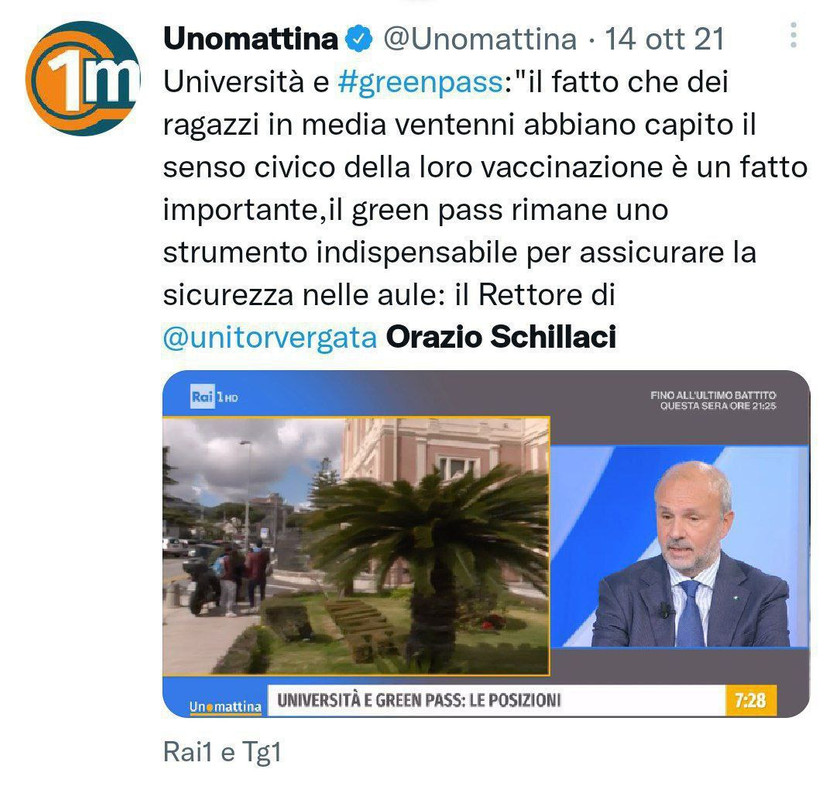Viewport: 836px width, 800px height.
Task: Click the tweet text 'senso civico della loro vaccinazione'
Action: pyautogui.click(x=407, y=167)
